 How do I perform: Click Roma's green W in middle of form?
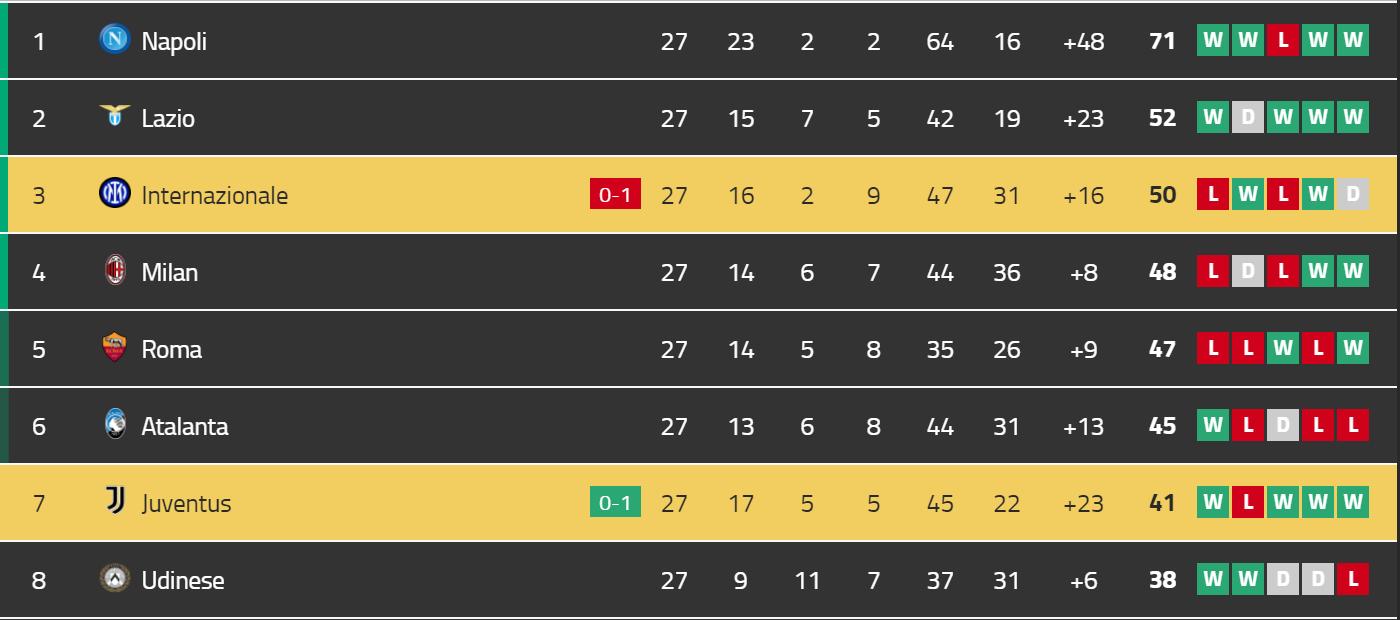point(1283,349)
